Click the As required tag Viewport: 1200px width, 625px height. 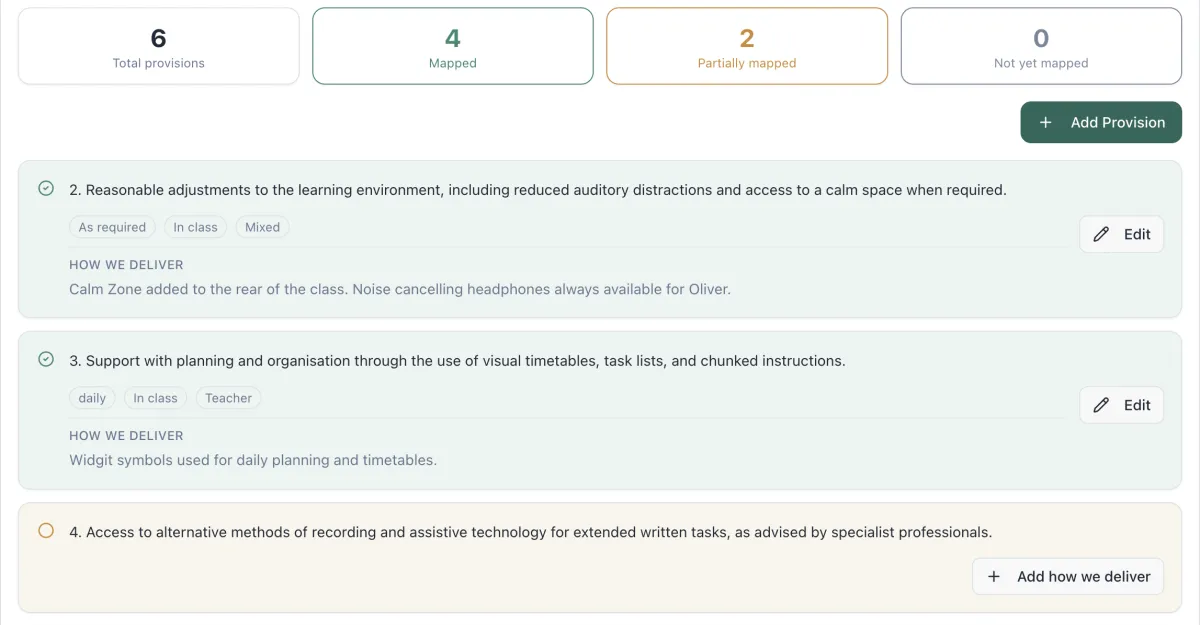tap(112, 227)
